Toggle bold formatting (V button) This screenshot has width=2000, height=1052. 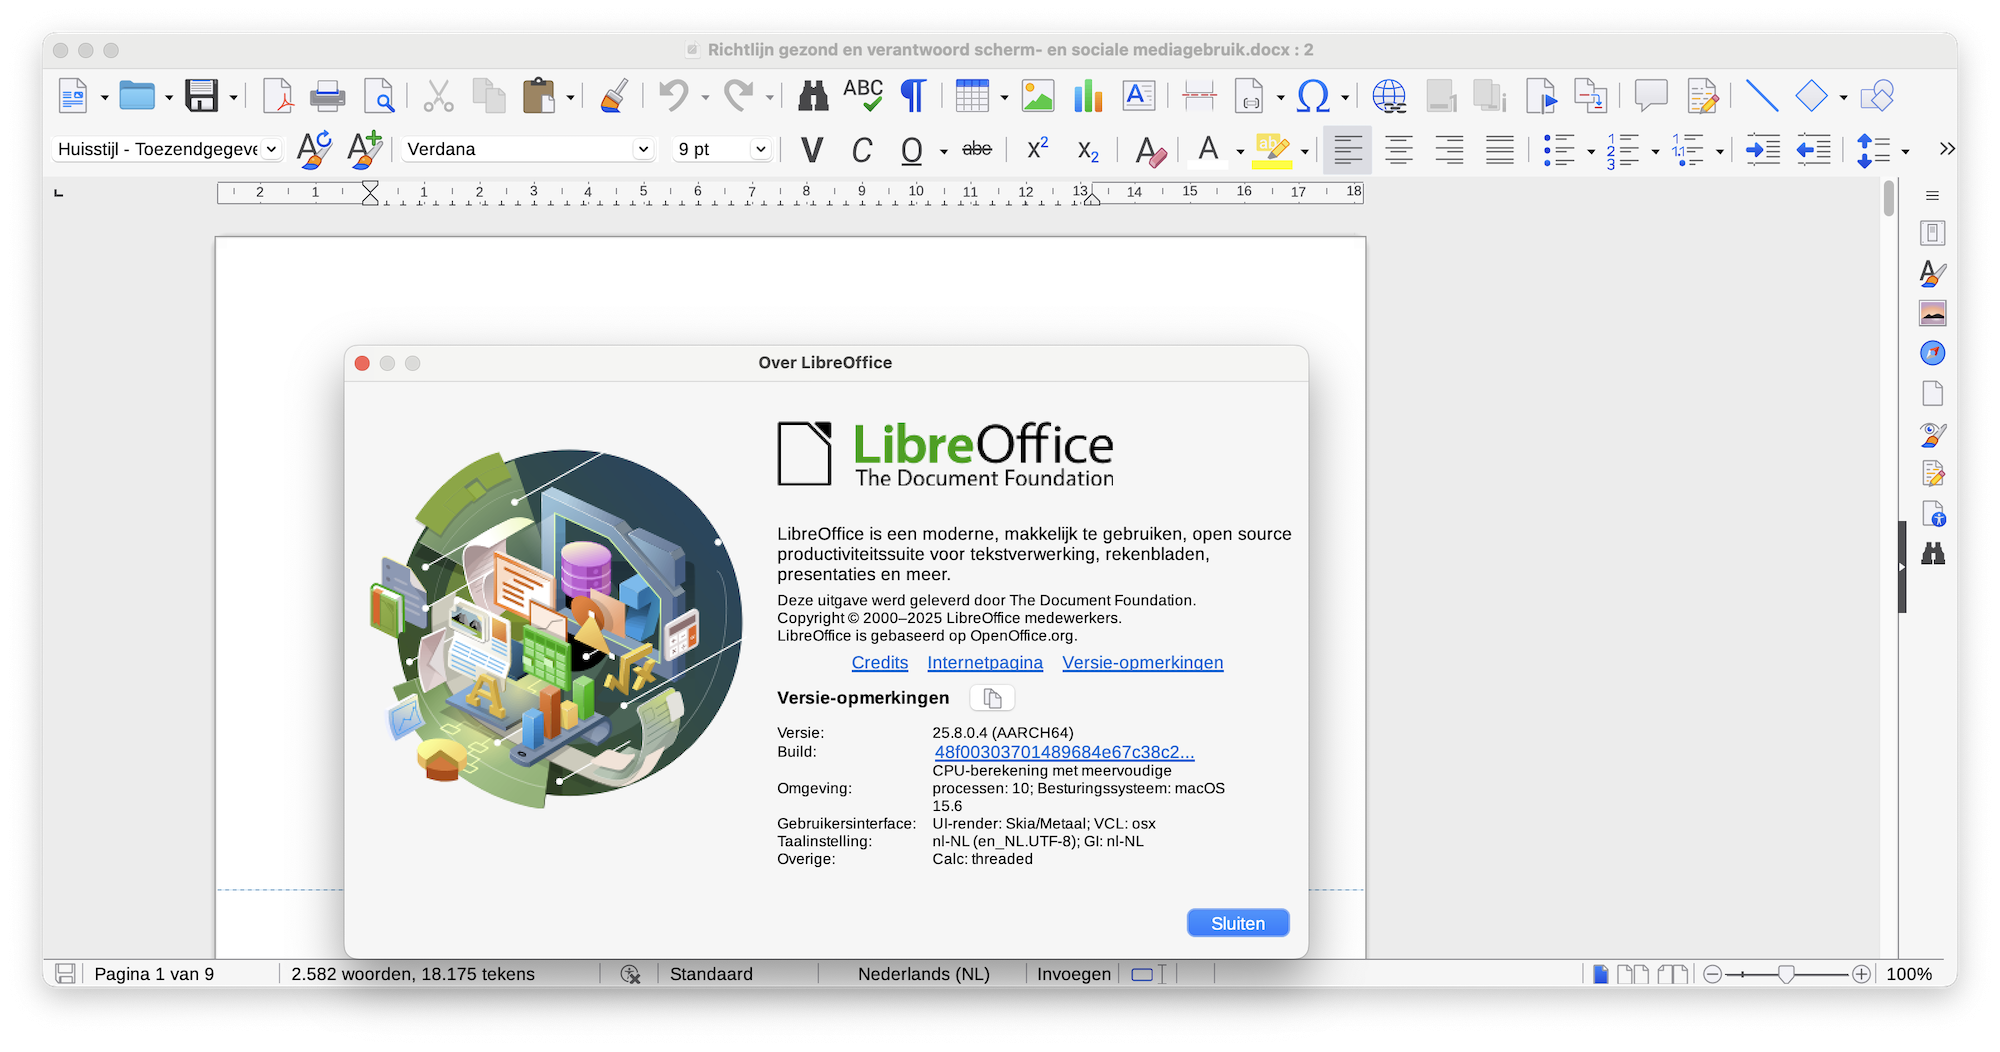pos(812,150)
